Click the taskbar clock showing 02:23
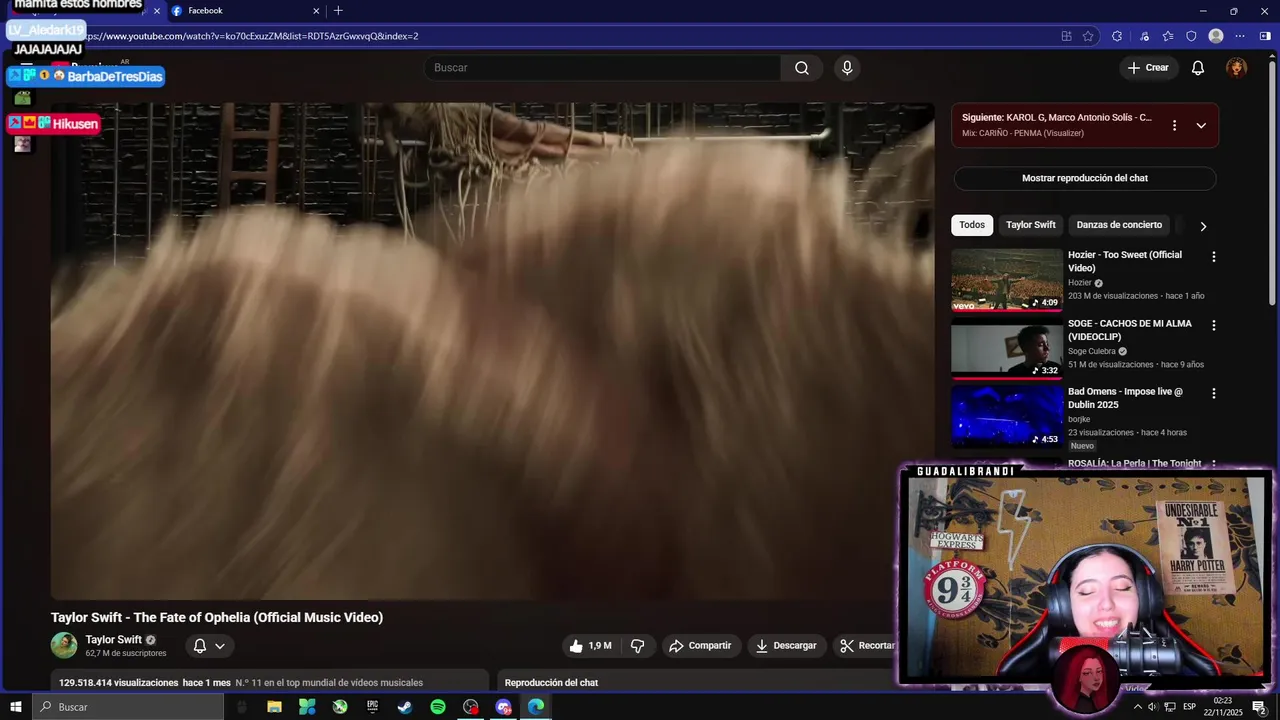 coord(1223,707)
